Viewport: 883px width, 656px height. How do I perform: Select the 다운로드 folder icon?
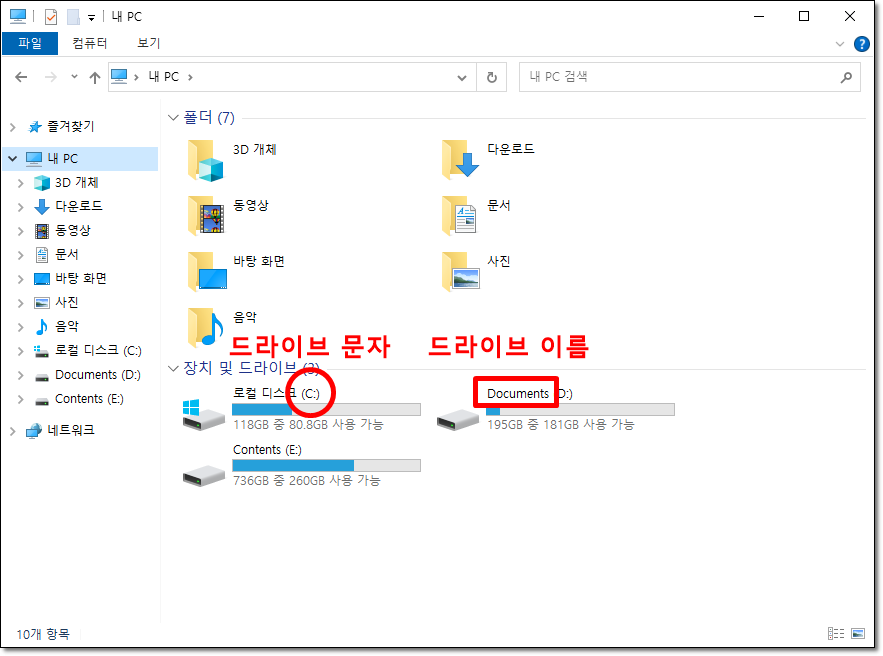point(460,160)
